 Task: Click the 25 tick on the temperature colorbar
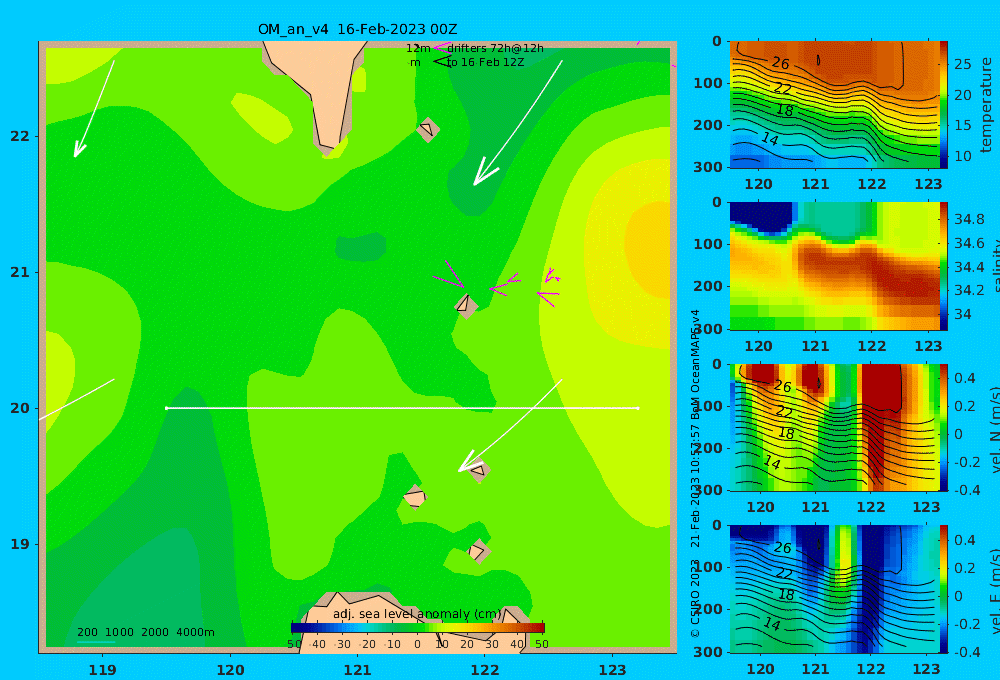(963, 64)
